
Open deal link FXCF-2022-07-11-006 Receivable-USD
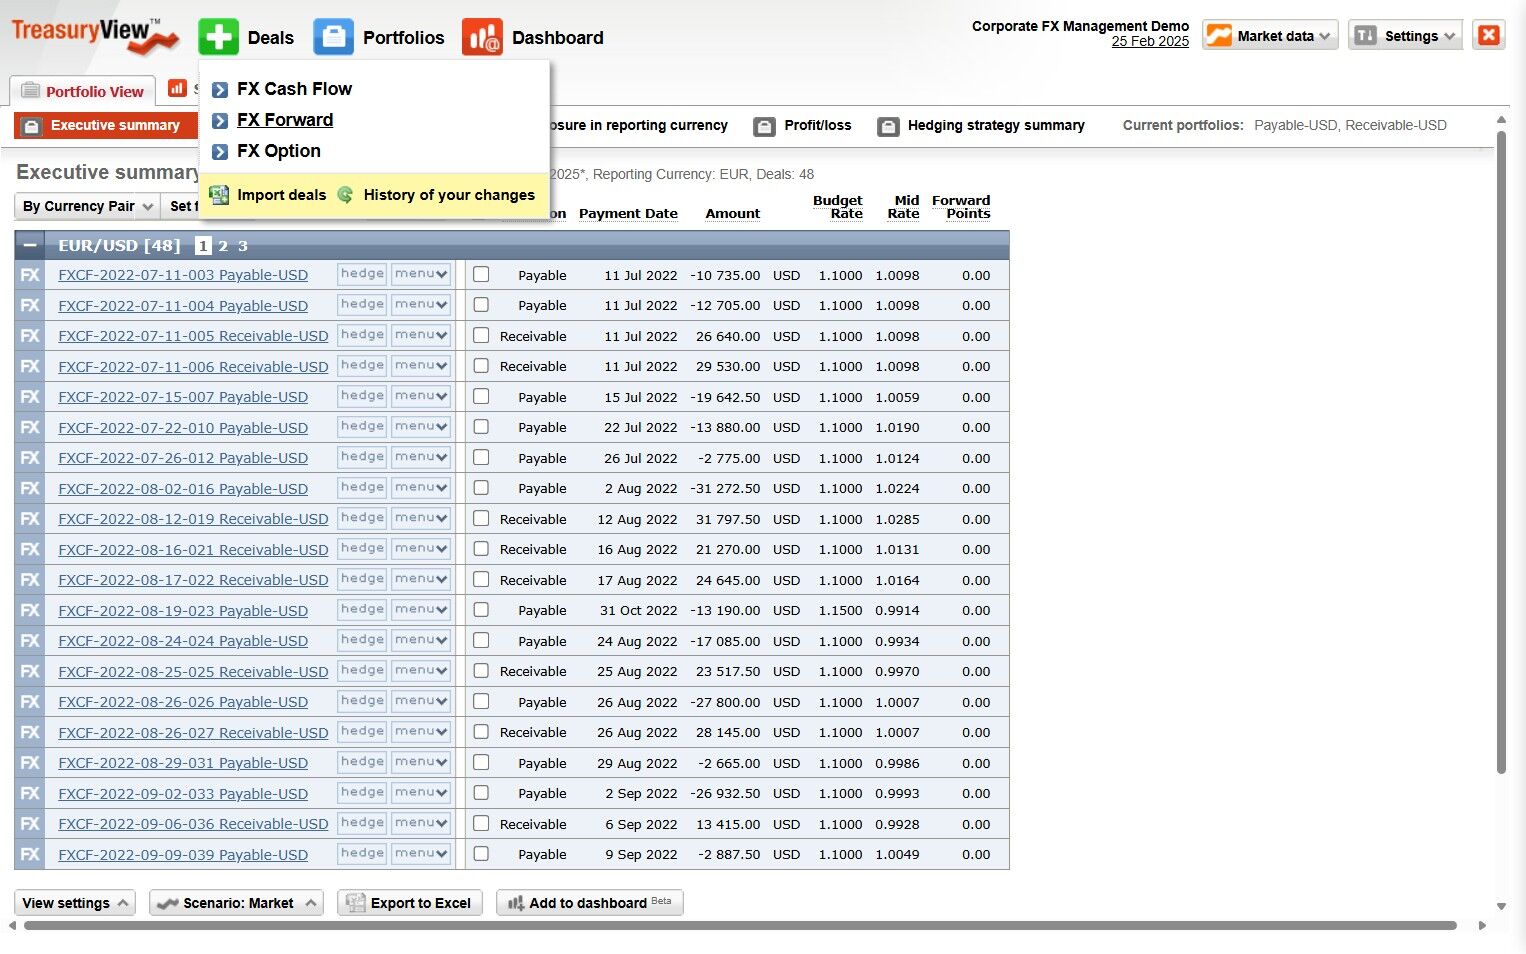[x=193, y=367]
